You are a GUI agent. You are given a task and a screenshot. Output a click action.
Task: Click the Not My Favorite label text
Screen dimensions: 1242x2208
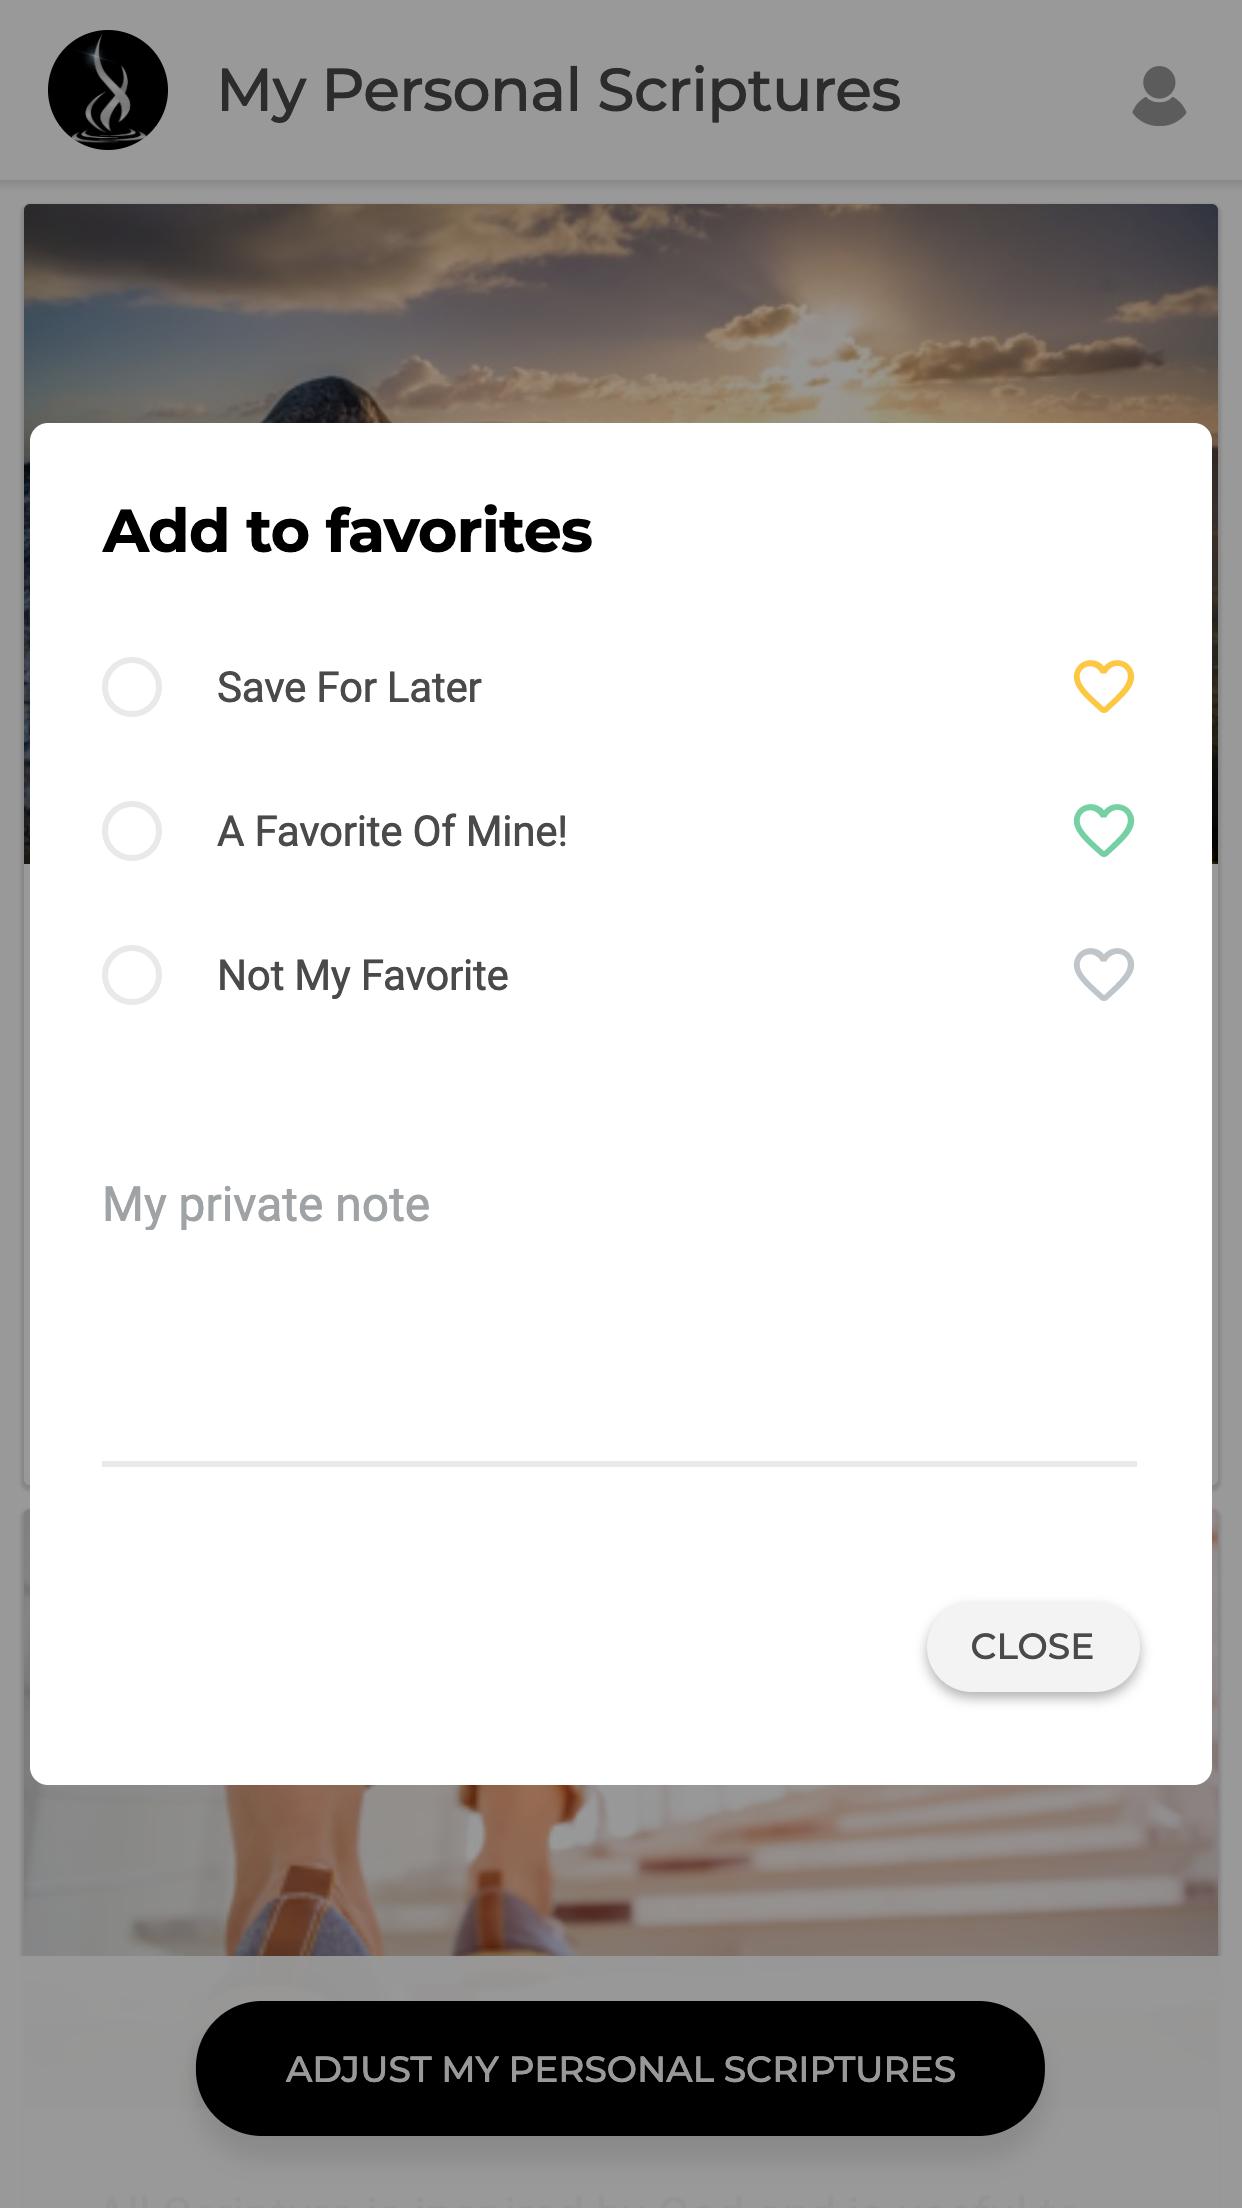pos(363,976)
